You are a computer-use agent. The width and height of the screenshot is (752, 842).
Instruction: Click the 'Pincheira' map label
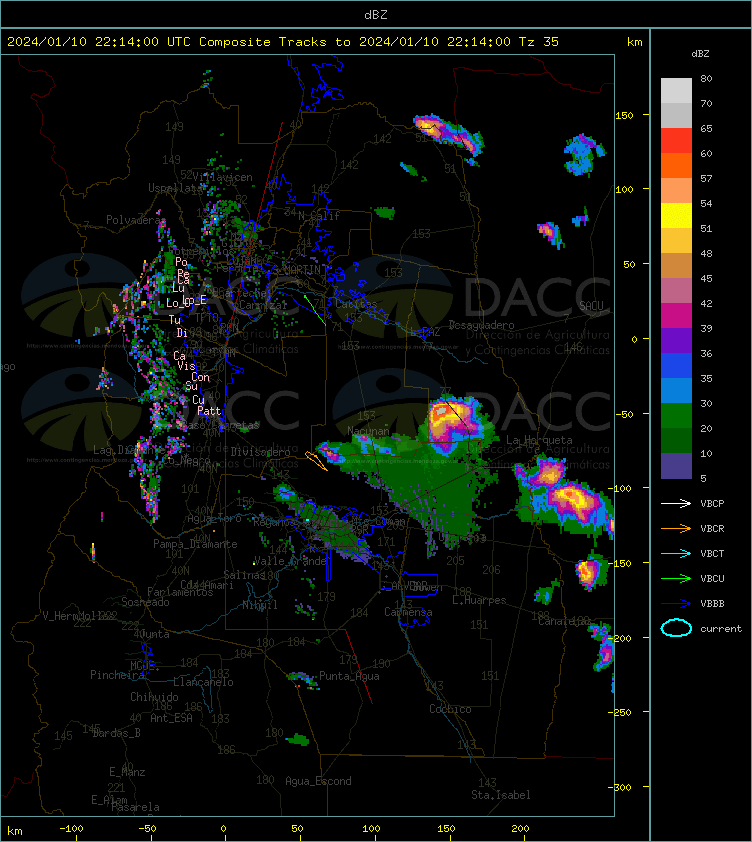click(117, 675)
